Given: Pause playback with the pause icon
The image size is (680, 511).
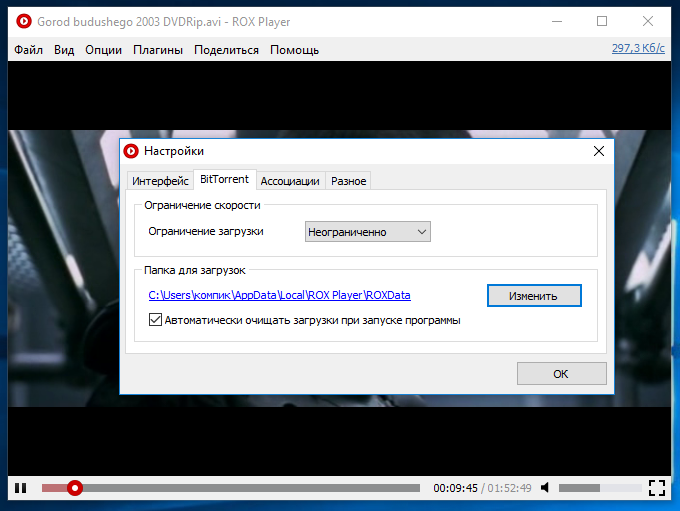Looking at the screenshot, I should (x=20, y=488).
